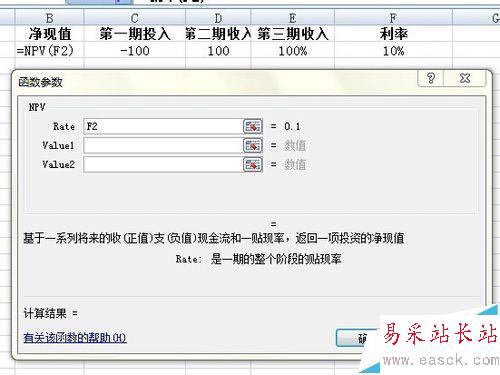
Task: Click the Value1 label in dialog
Action: (58, 145)
